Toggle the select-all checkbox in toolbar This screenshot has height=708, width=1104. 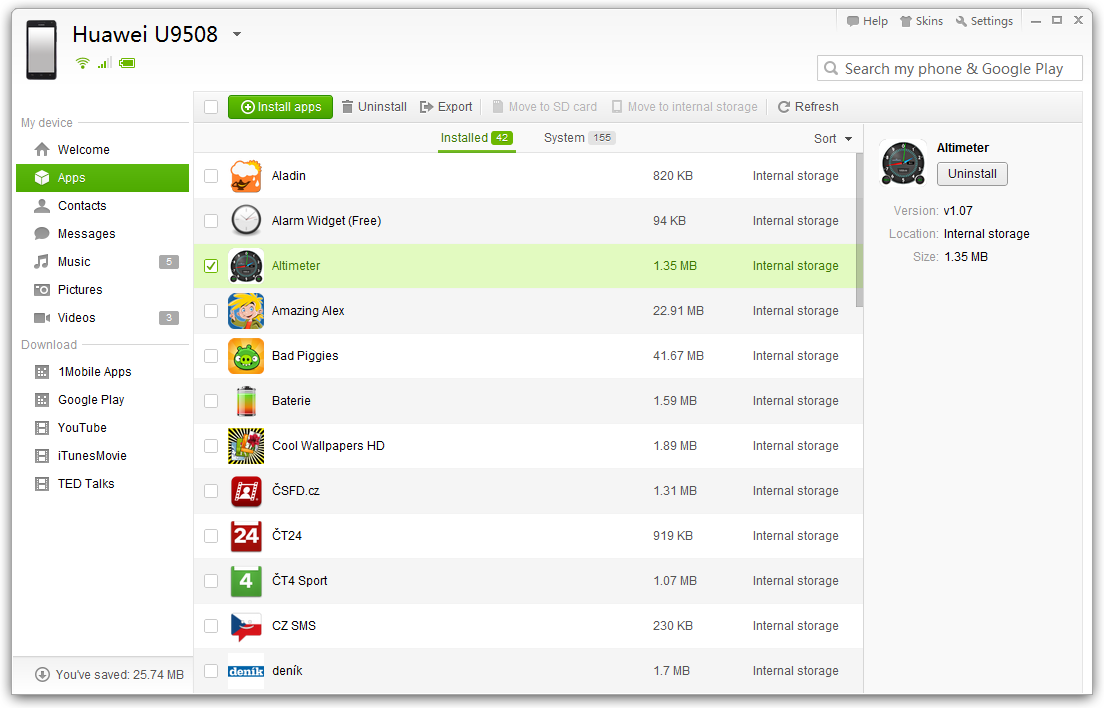coord(211,107)
